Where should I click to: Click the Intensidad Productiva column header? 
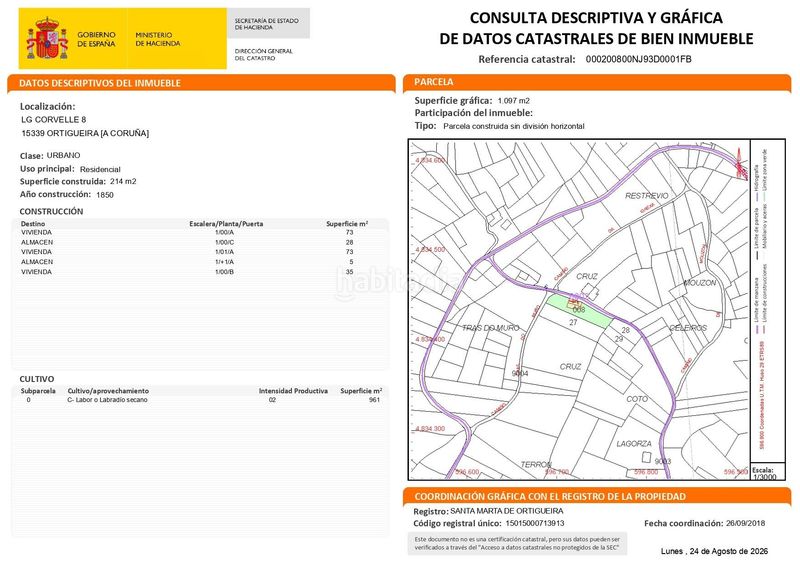tap(293, 391)
